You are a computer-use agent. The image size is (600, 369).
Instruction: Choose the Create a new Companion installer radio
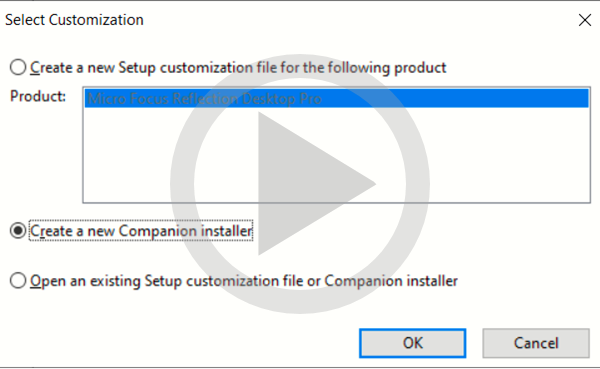point(18,230)
